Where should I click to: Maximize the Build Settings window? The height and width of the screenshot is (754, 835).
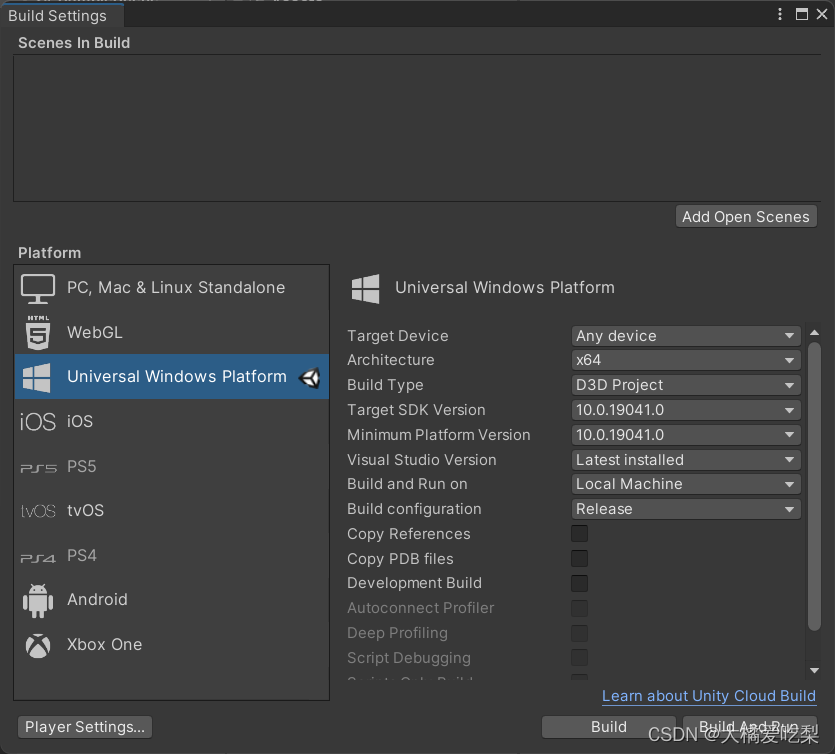pos(801,14)
